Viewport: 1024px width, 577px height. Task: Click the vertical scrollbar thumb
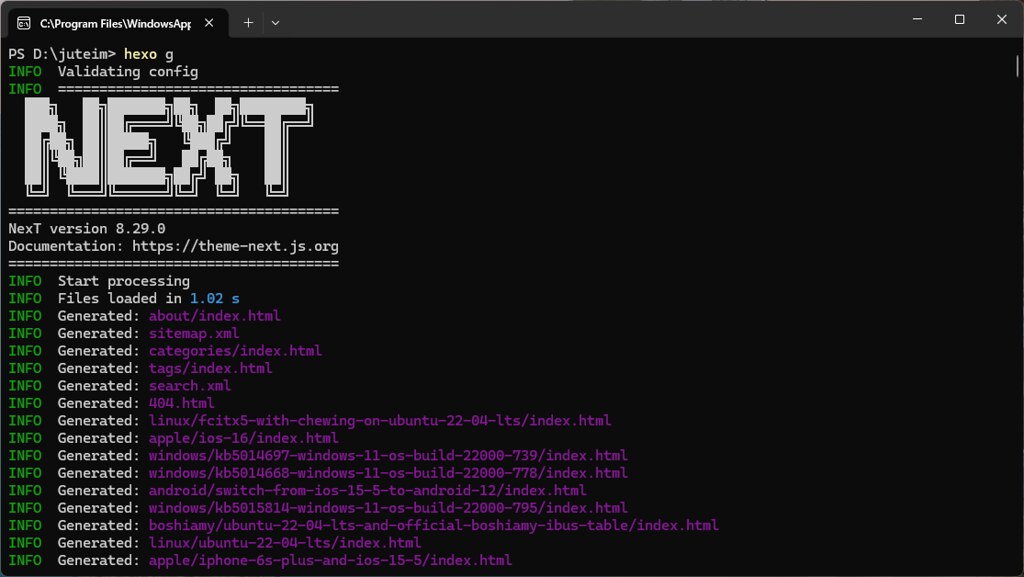coord(1017,66)
